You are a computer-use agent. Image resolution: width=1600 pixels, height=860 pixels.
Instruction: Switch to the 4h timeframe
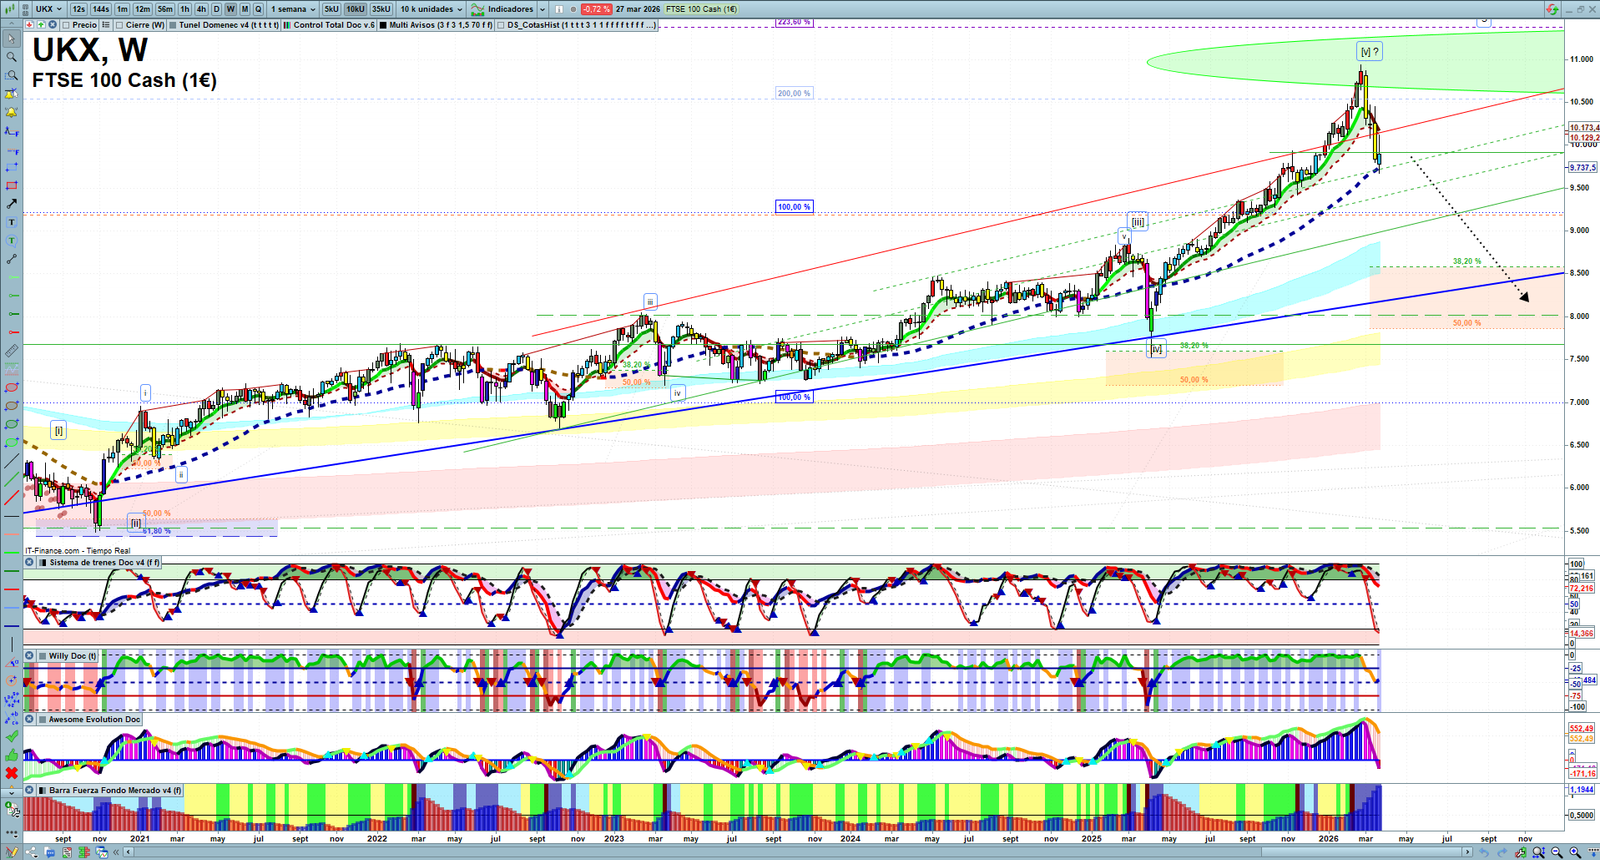click(201, 9)
